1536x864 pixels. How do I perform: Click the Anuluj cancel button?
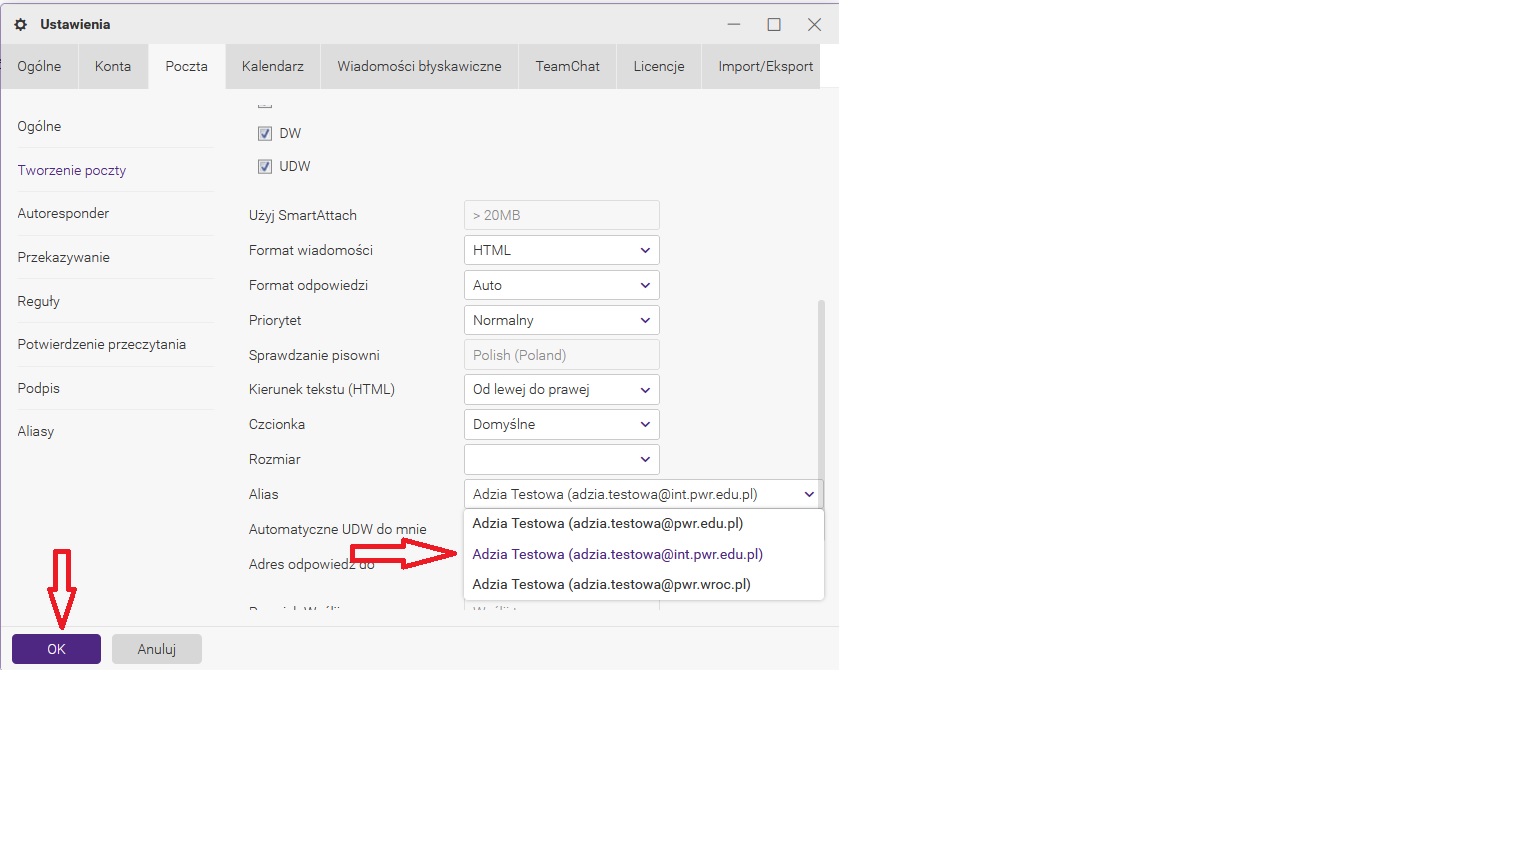(157, 649)
